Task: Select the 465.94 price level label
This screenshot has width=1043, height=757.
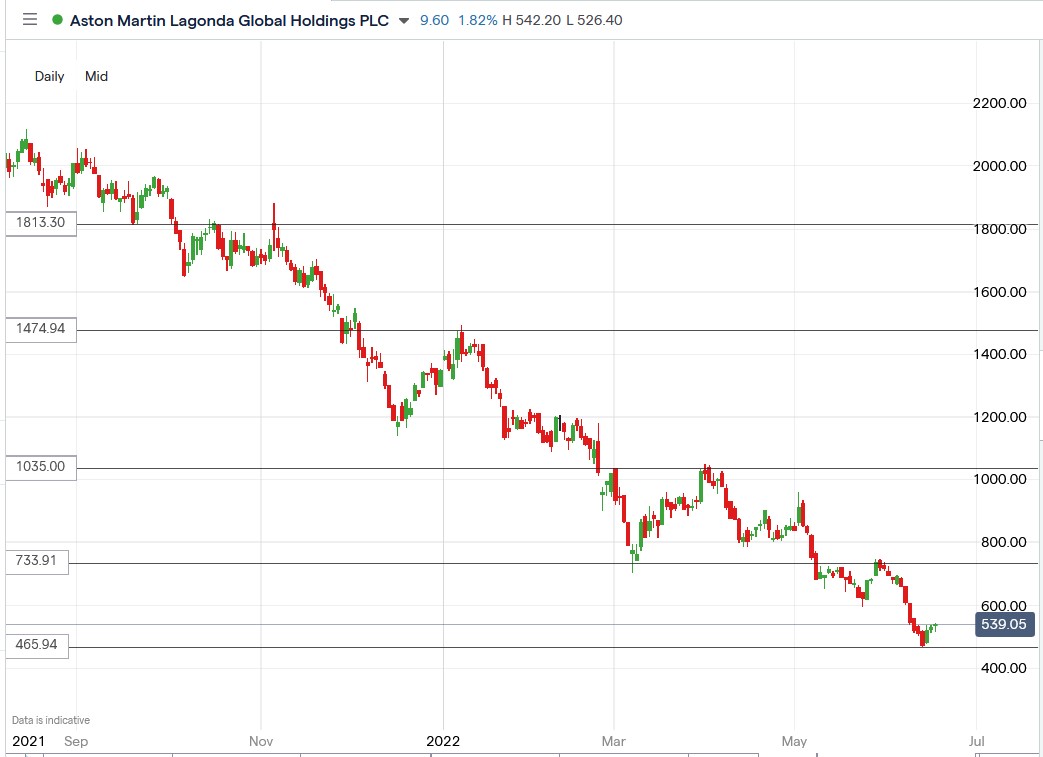Action: 38,646
